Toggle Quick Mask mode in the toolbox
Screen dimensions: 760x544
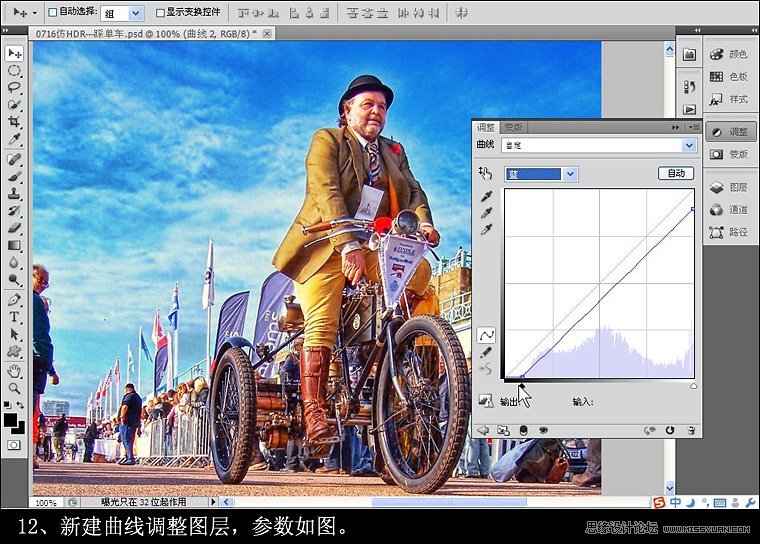pyautogui.click(x=14, y=445)
